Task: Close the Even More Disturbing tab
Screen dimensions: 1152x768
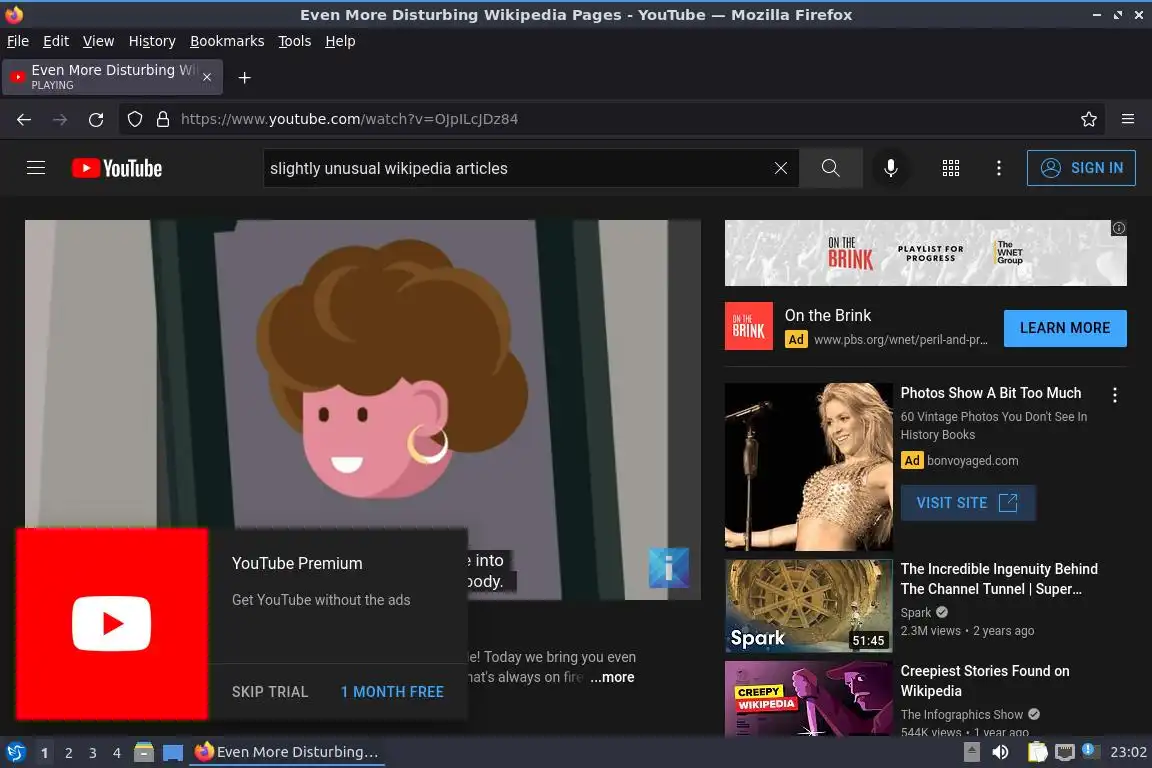Action: (207, 77)
